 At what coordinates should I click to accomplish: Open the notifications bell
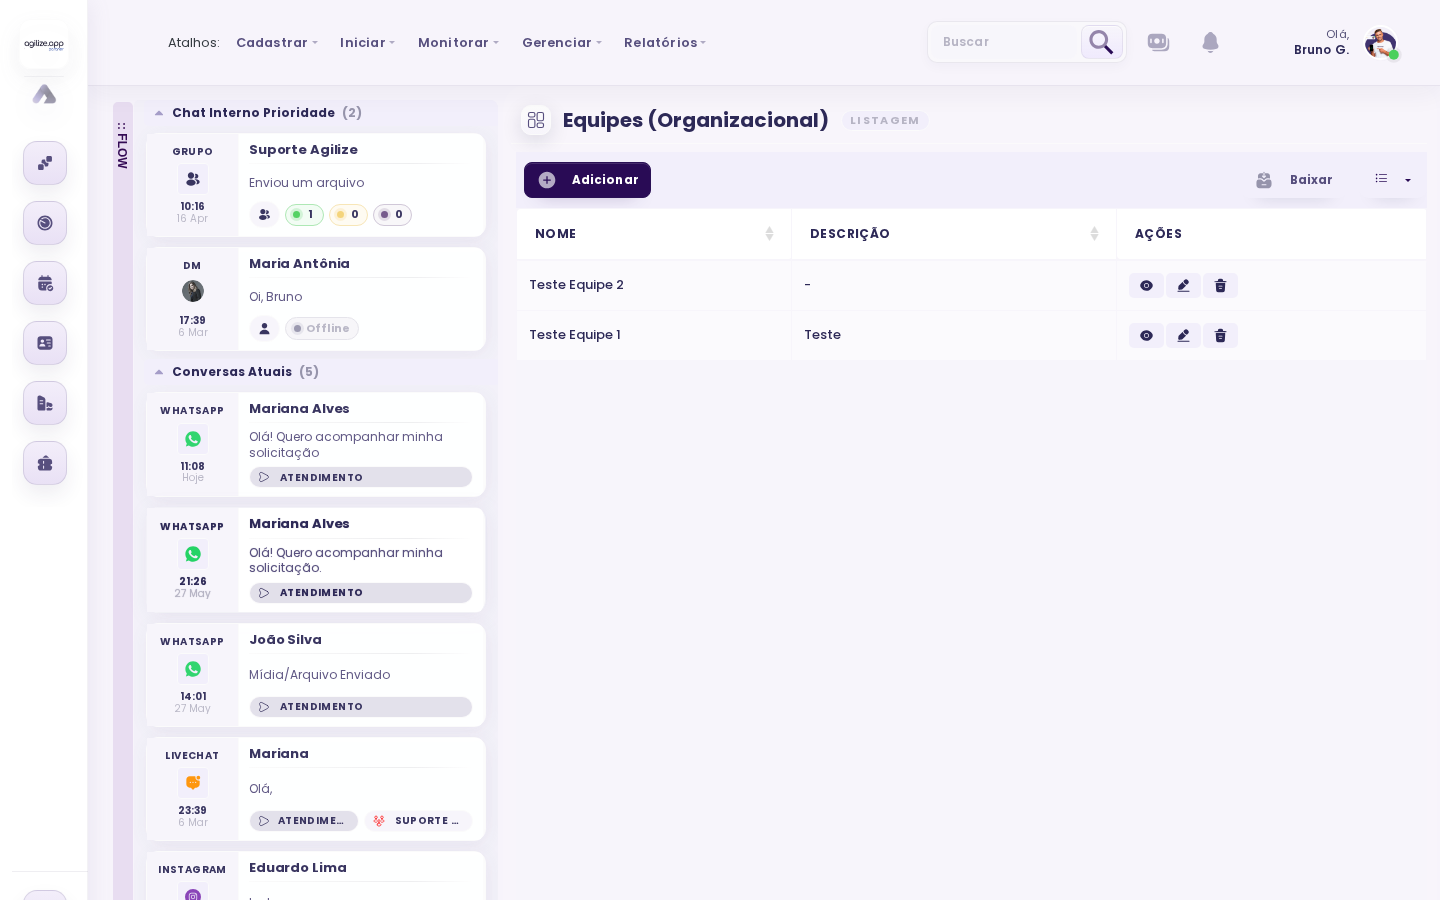(x=1210, y=42)
